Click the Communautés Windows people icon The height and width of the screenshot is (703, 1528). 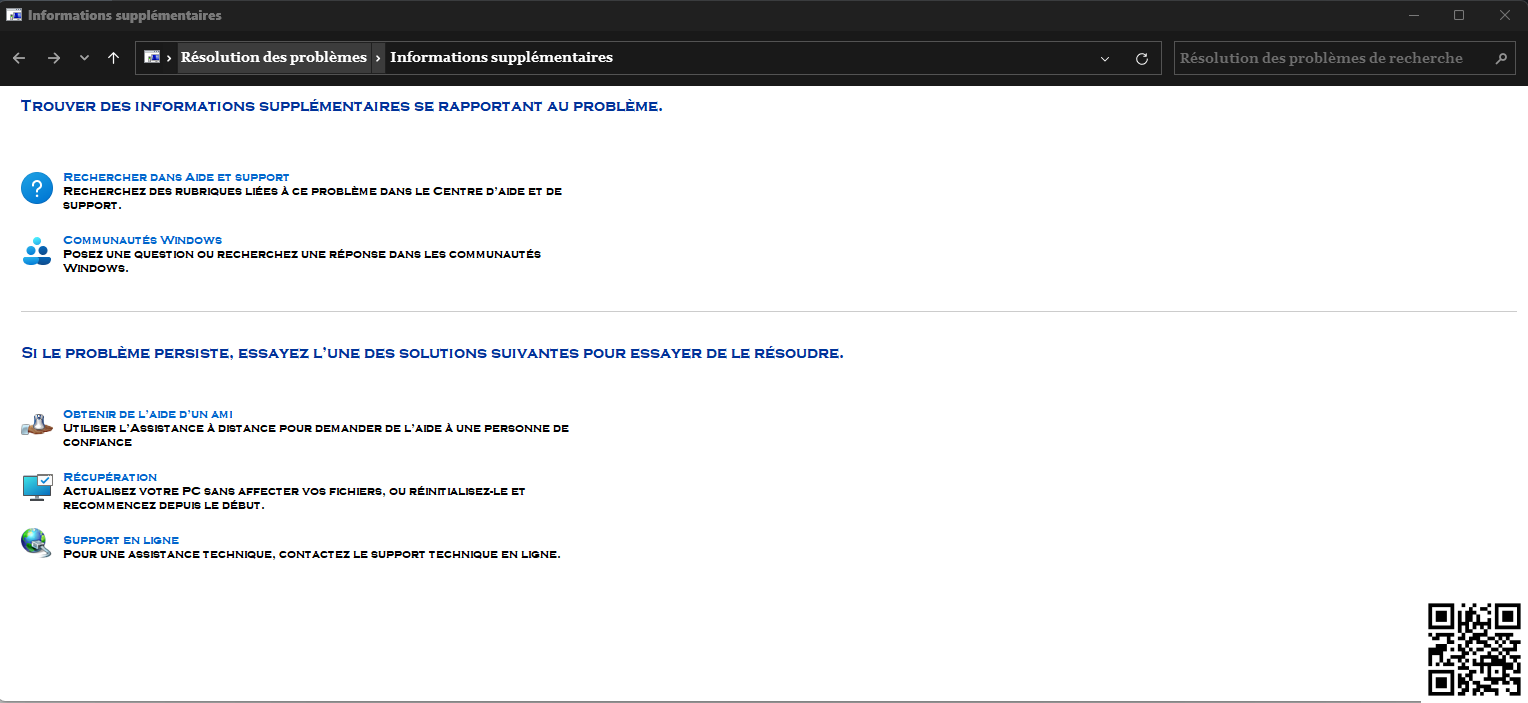37,251
